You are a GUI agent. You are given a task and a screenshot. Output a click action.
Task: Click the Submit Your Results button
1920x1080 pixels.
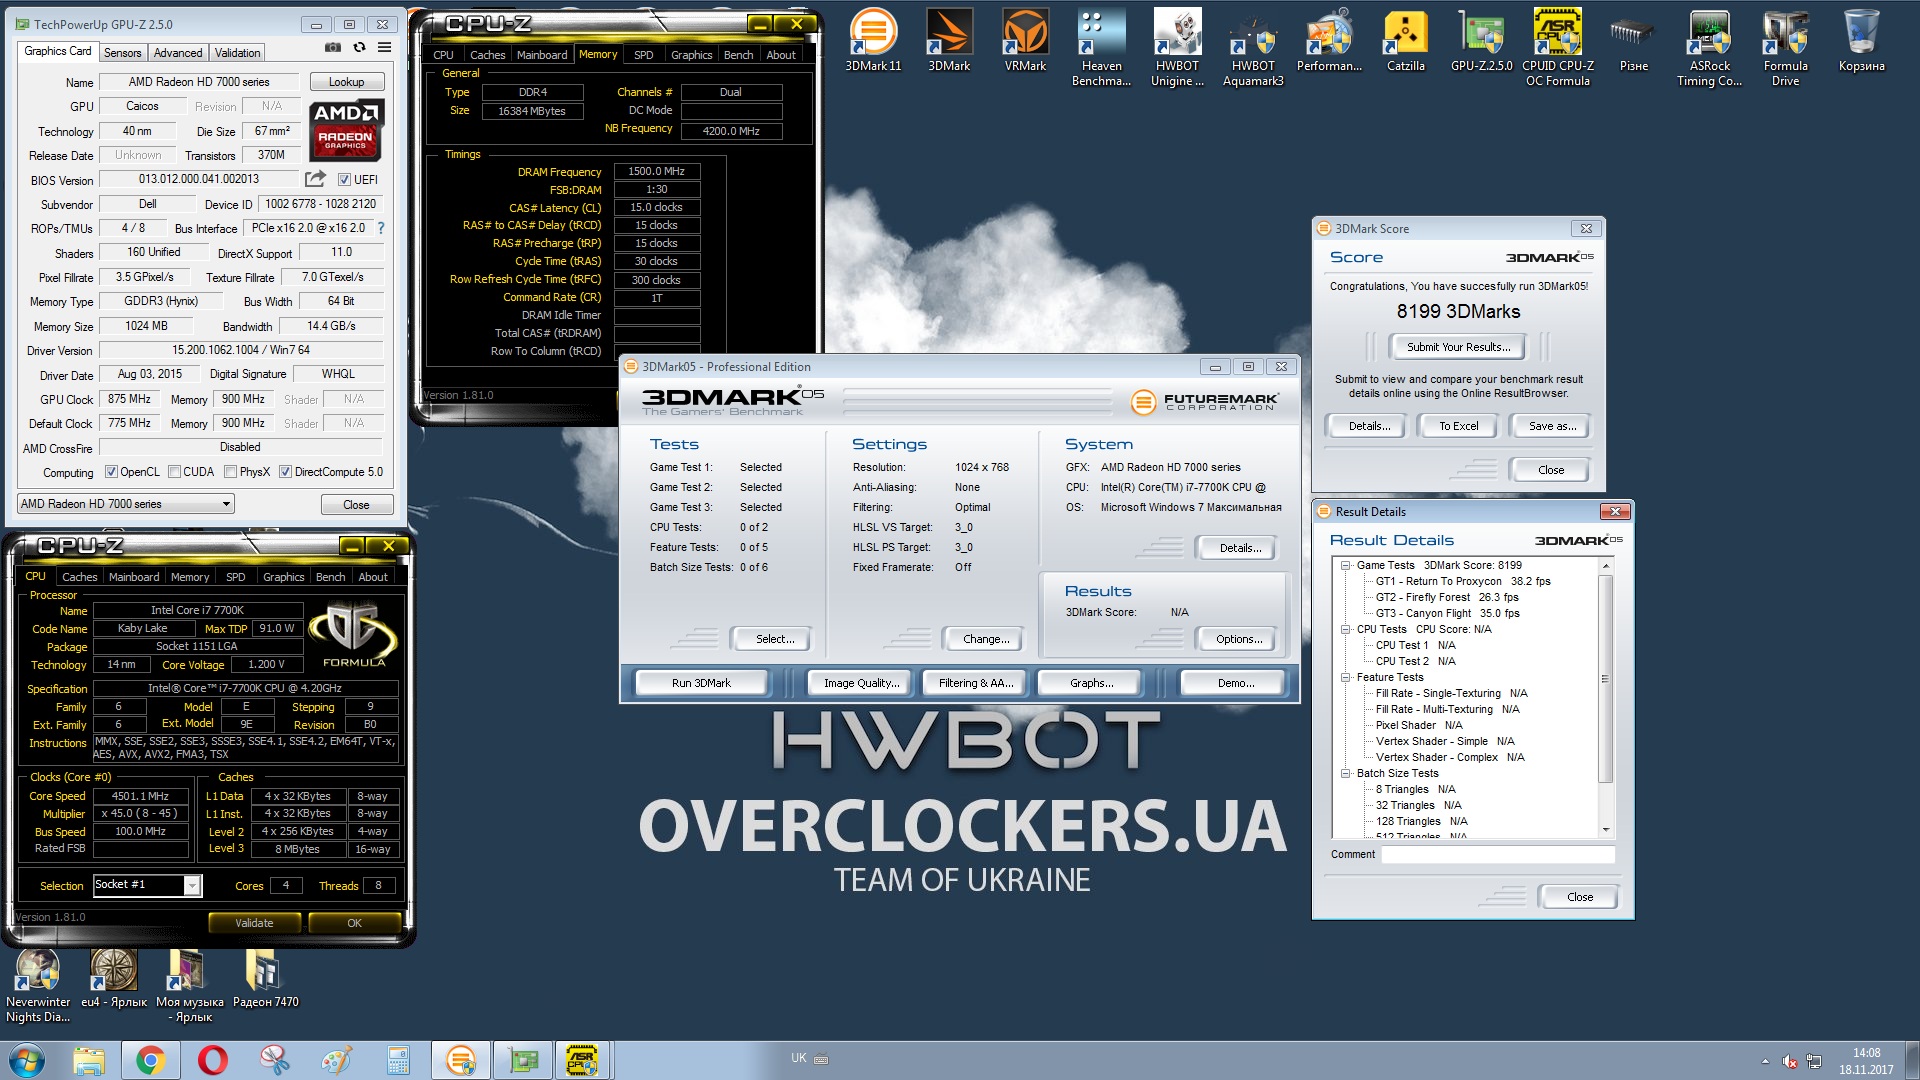pyautogui.click(x=1458, y=347)
